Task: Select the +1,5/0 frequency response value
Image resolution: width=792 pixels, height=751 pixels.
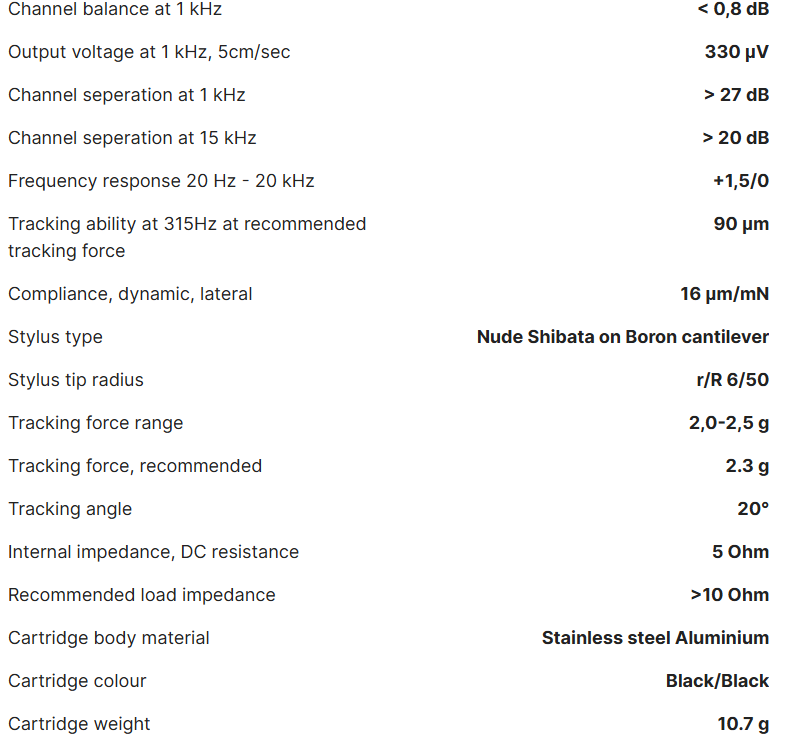Action: tap(740, 180)
